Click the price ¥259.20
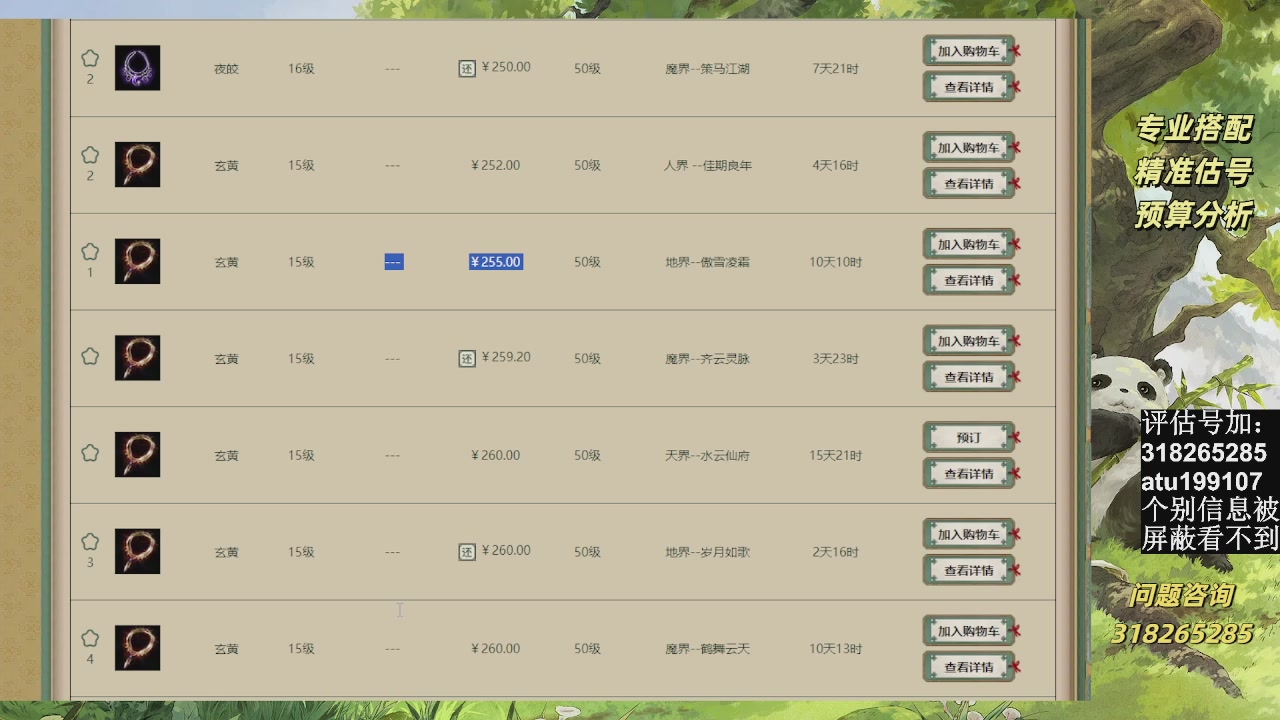The image size is (1280, 720). click(x=506, y=357)
